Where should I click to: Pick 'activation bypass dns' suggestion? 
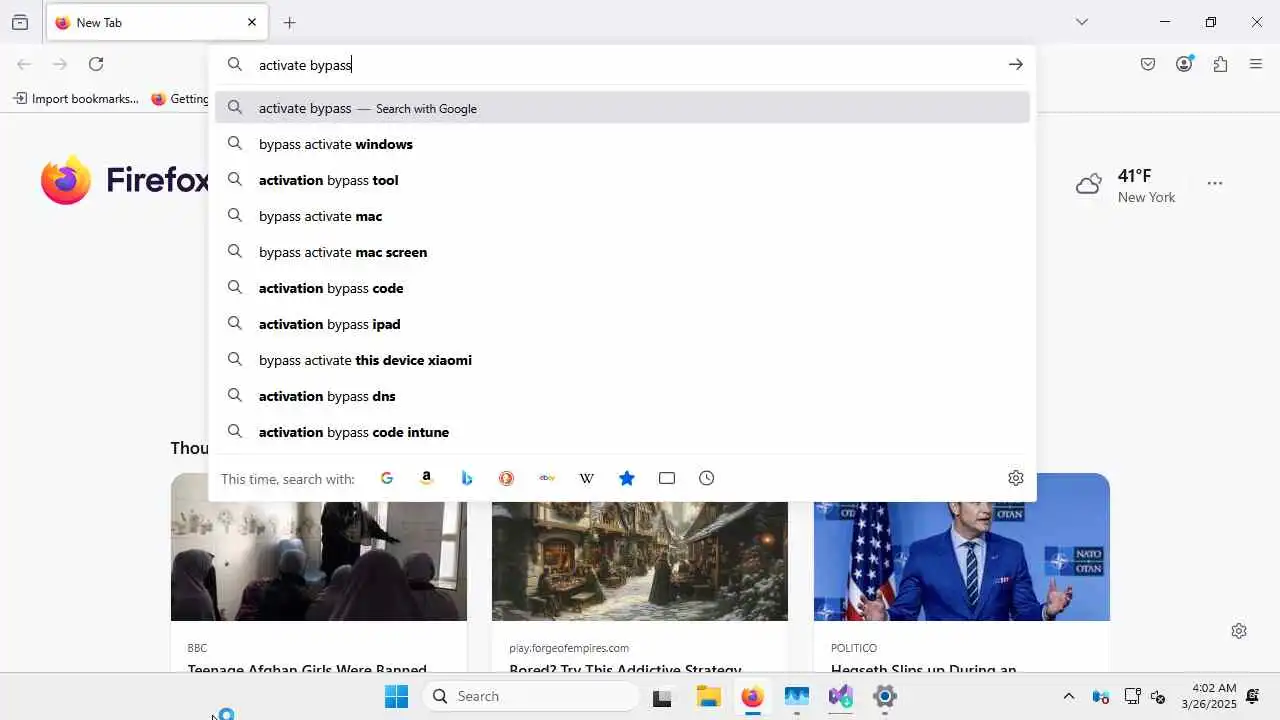point(622,396)
